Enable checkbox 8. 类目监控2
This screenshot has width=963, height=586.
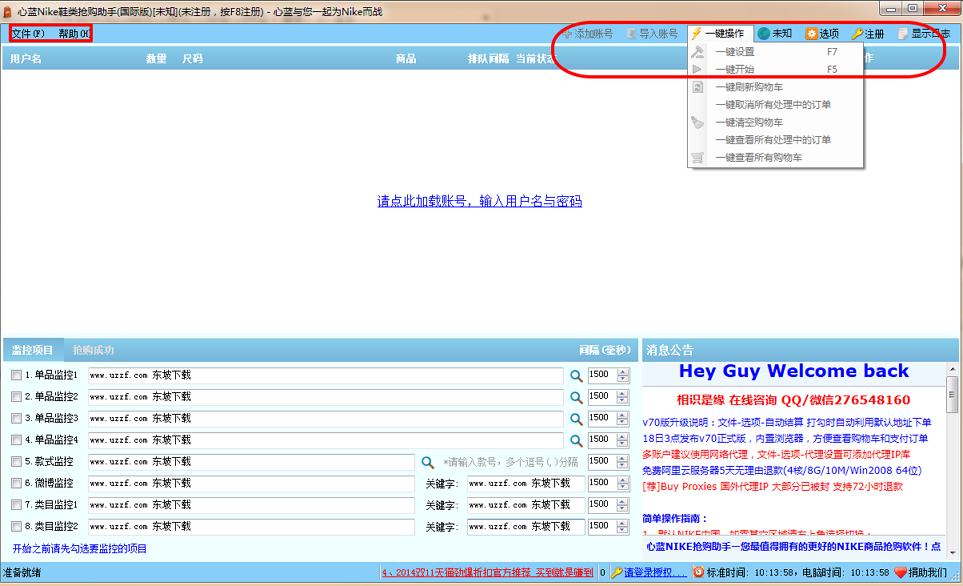[17, 526]
